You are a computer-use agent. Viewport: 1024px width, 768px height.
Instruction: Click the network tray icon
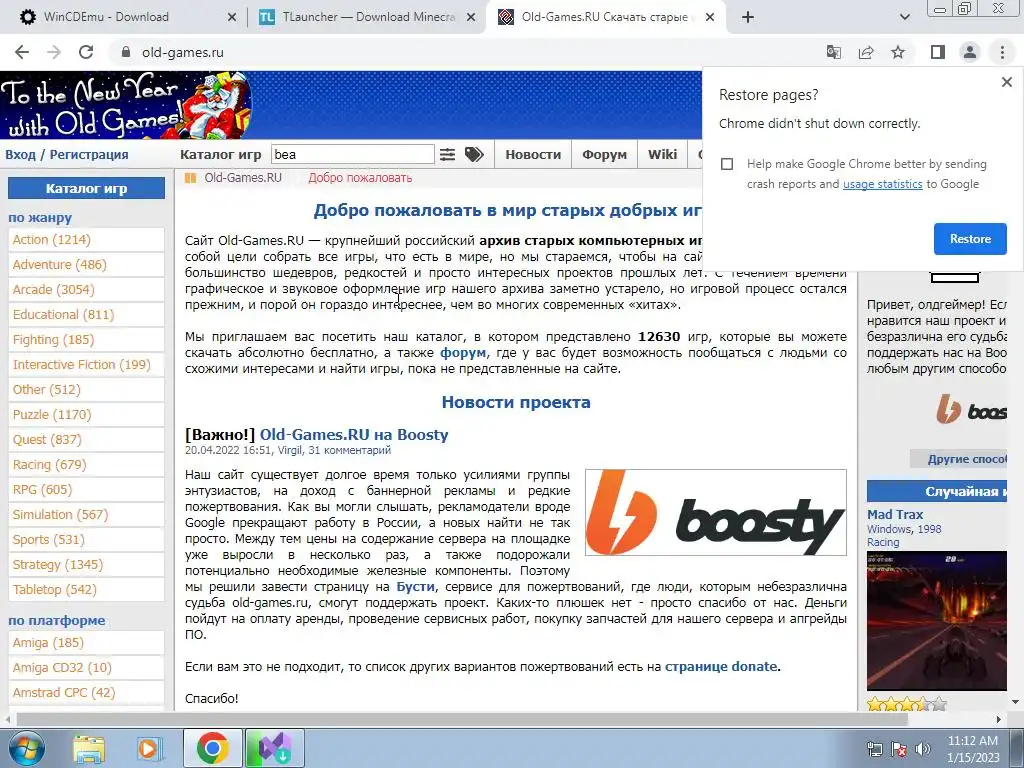click(x=874, y=749)
